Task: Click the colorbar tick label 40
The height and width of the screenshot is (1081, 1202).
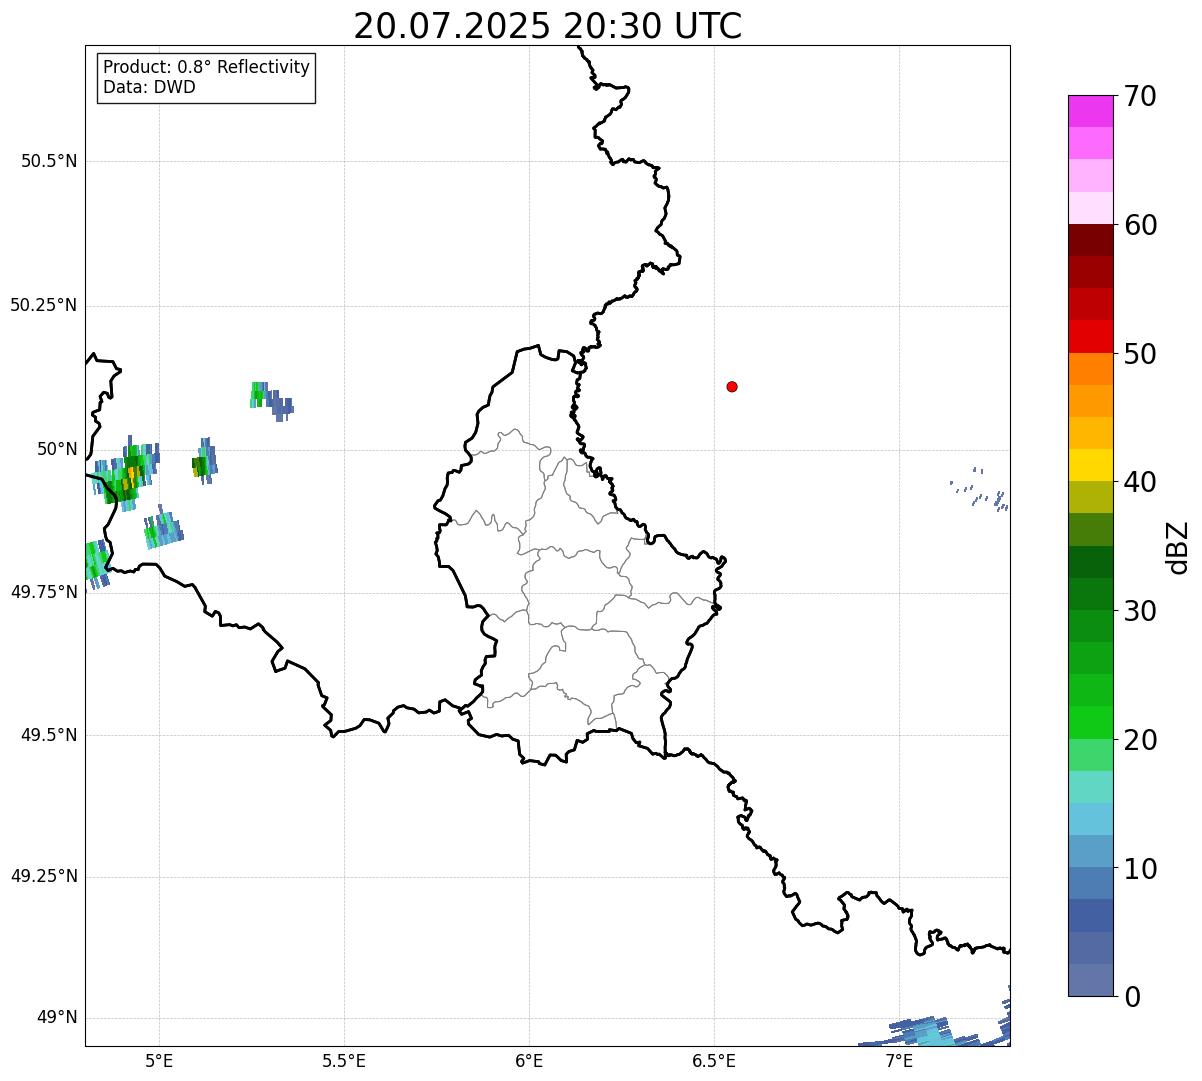Action: pos(1140,482)
